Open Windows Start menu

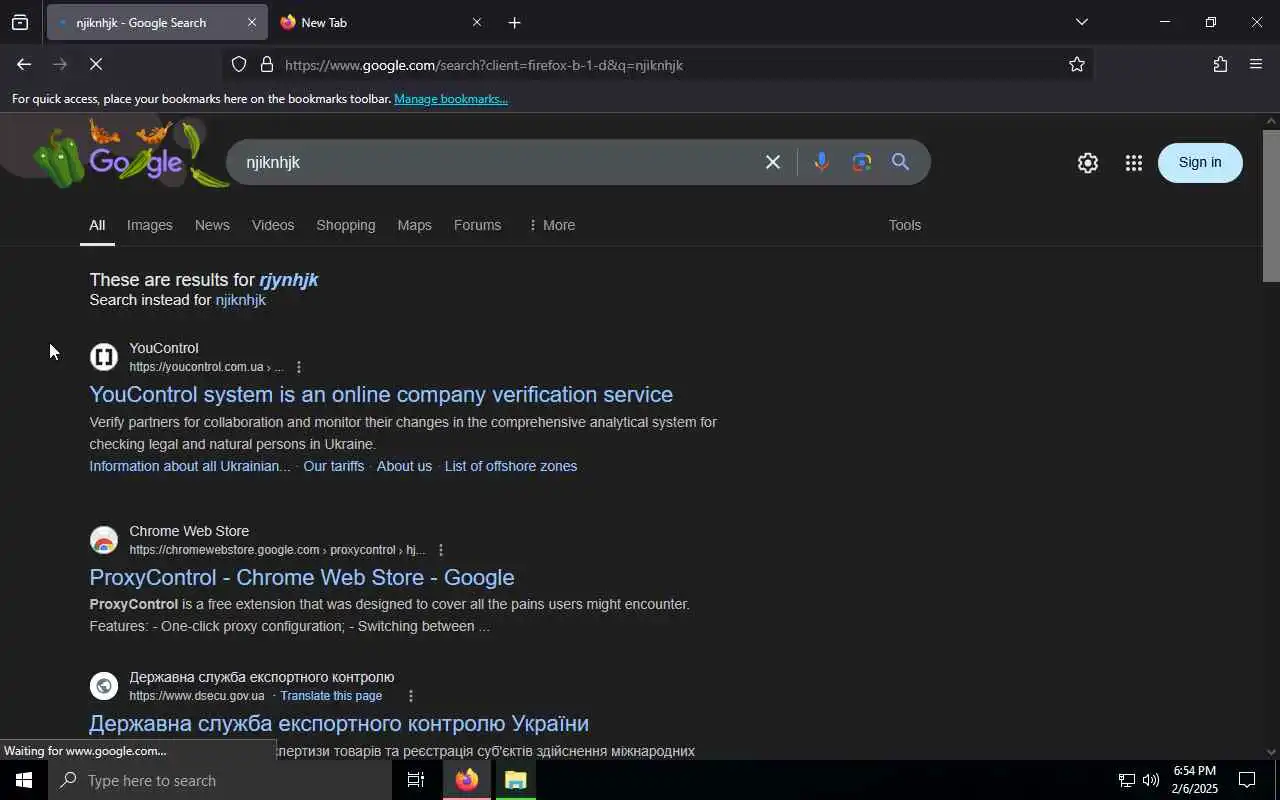coord(23,780)
